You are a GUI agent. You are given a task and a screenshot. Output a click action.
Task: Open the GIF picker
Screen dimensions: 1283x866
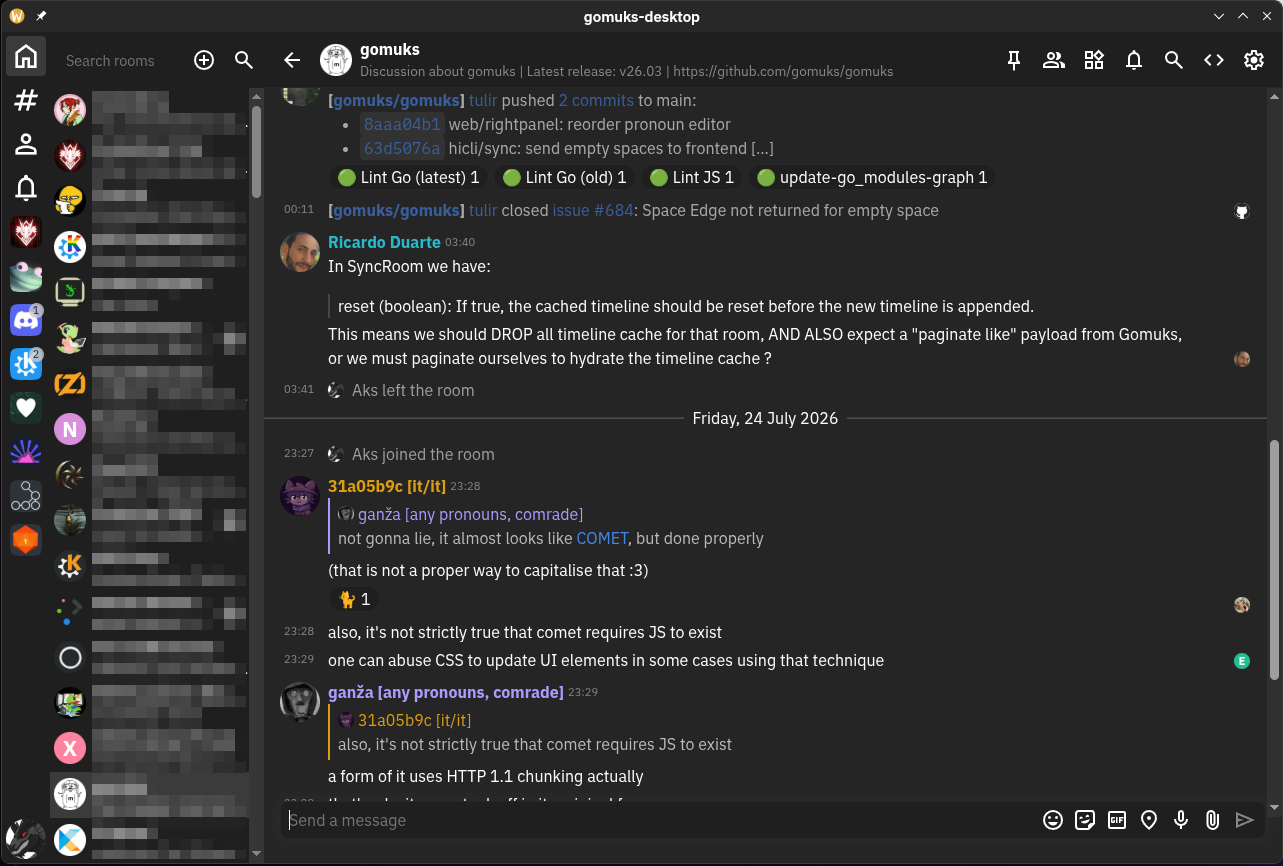click(x=1117, y=820)
